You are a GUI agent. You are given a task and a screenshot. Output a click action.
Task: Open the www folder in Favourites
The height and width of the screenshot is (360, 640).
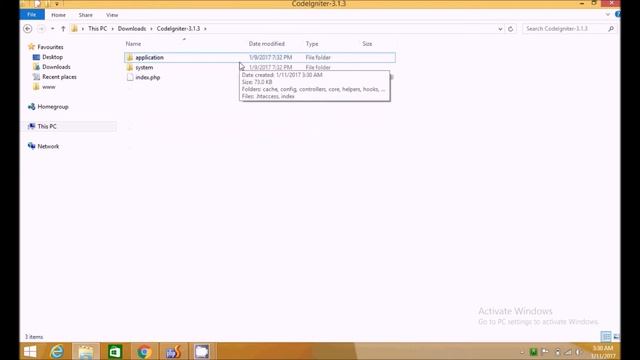49,87
